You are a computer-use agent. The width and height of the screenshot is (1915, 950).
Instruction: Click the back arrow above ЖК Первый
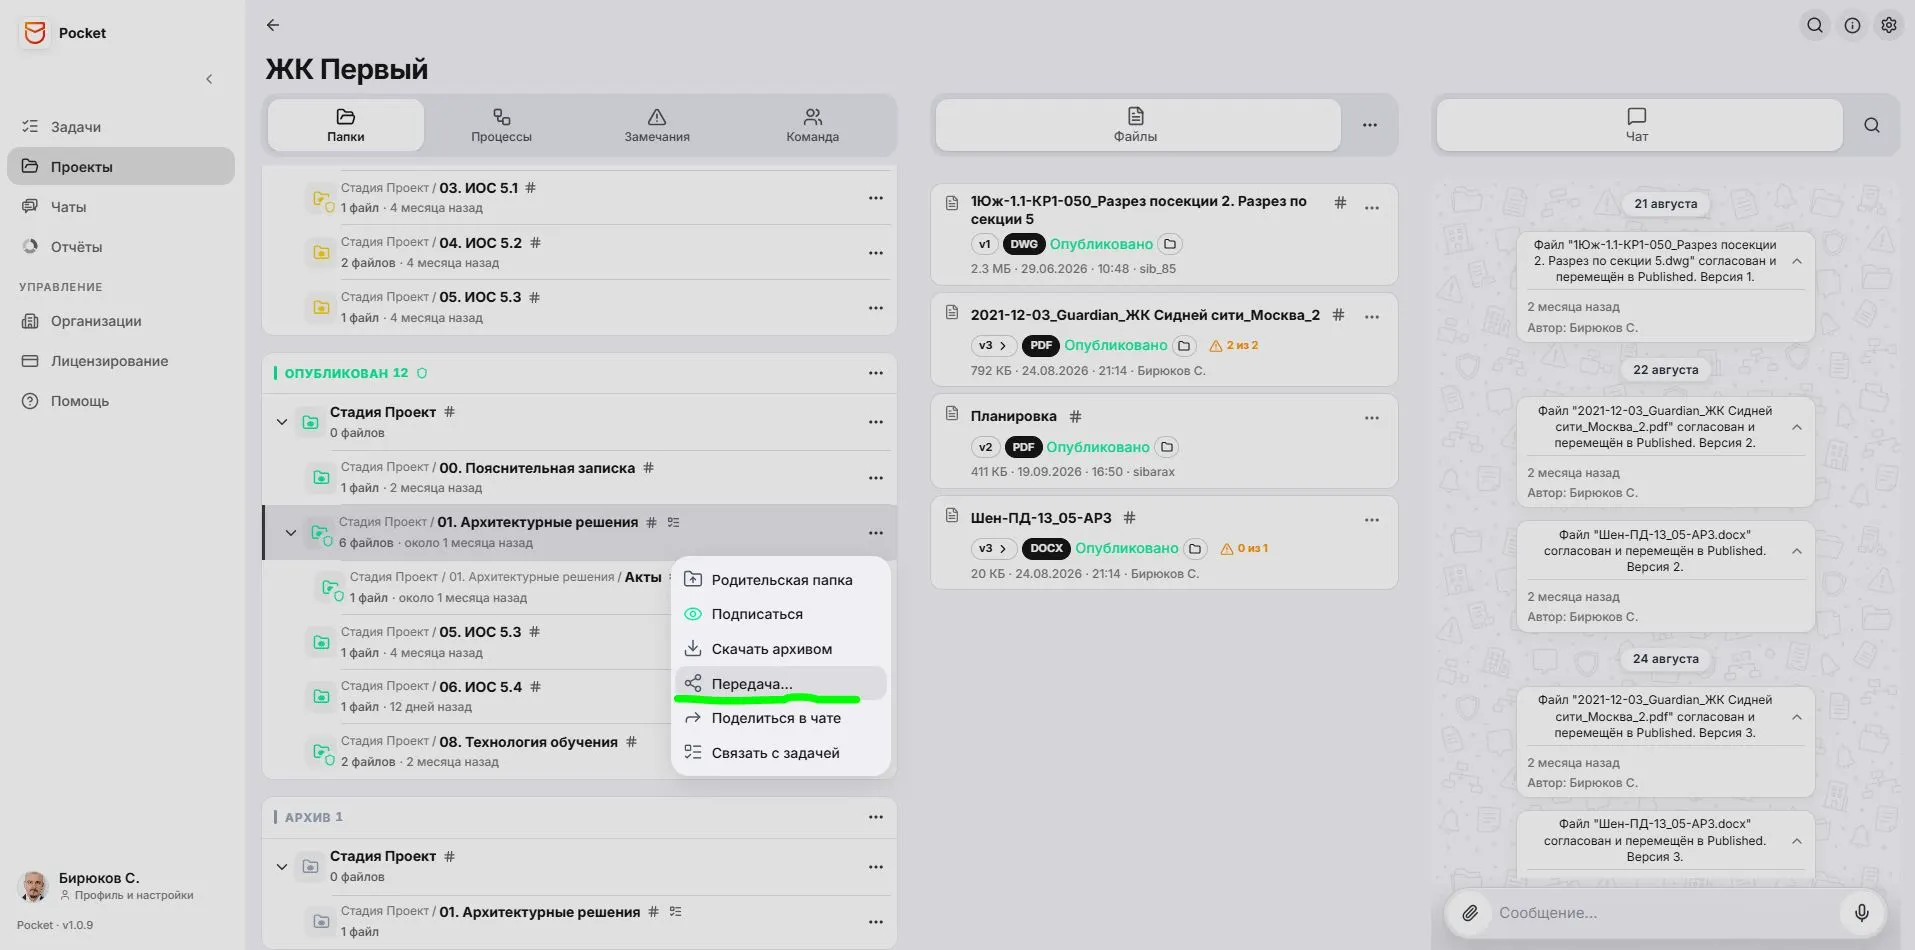(x=273, y=25)
